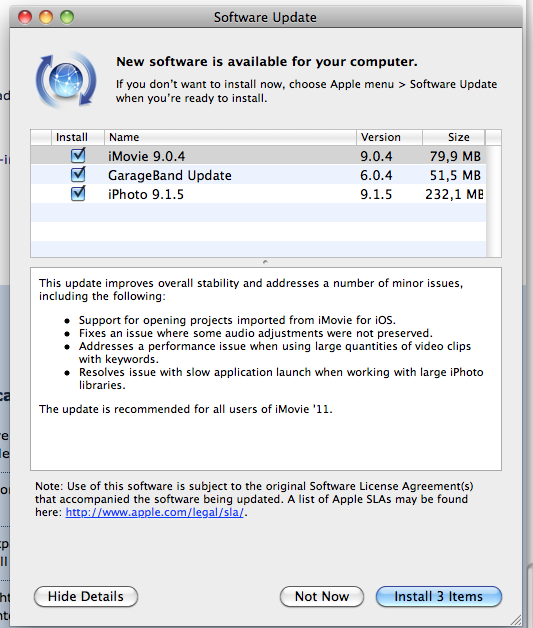Click the split-pane divider handle below the list
Viewport: 533px width, 628px height.
point(265,262)
